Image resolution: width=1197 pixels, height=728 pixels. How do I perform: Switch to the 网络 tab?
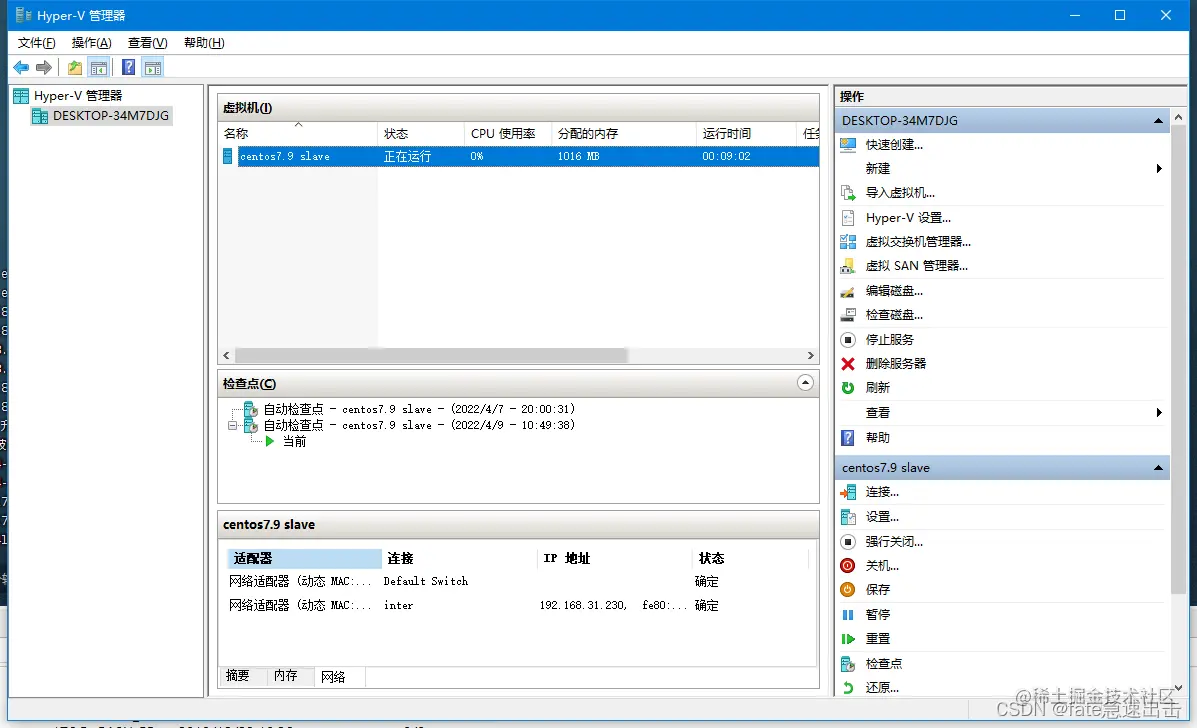334,677
